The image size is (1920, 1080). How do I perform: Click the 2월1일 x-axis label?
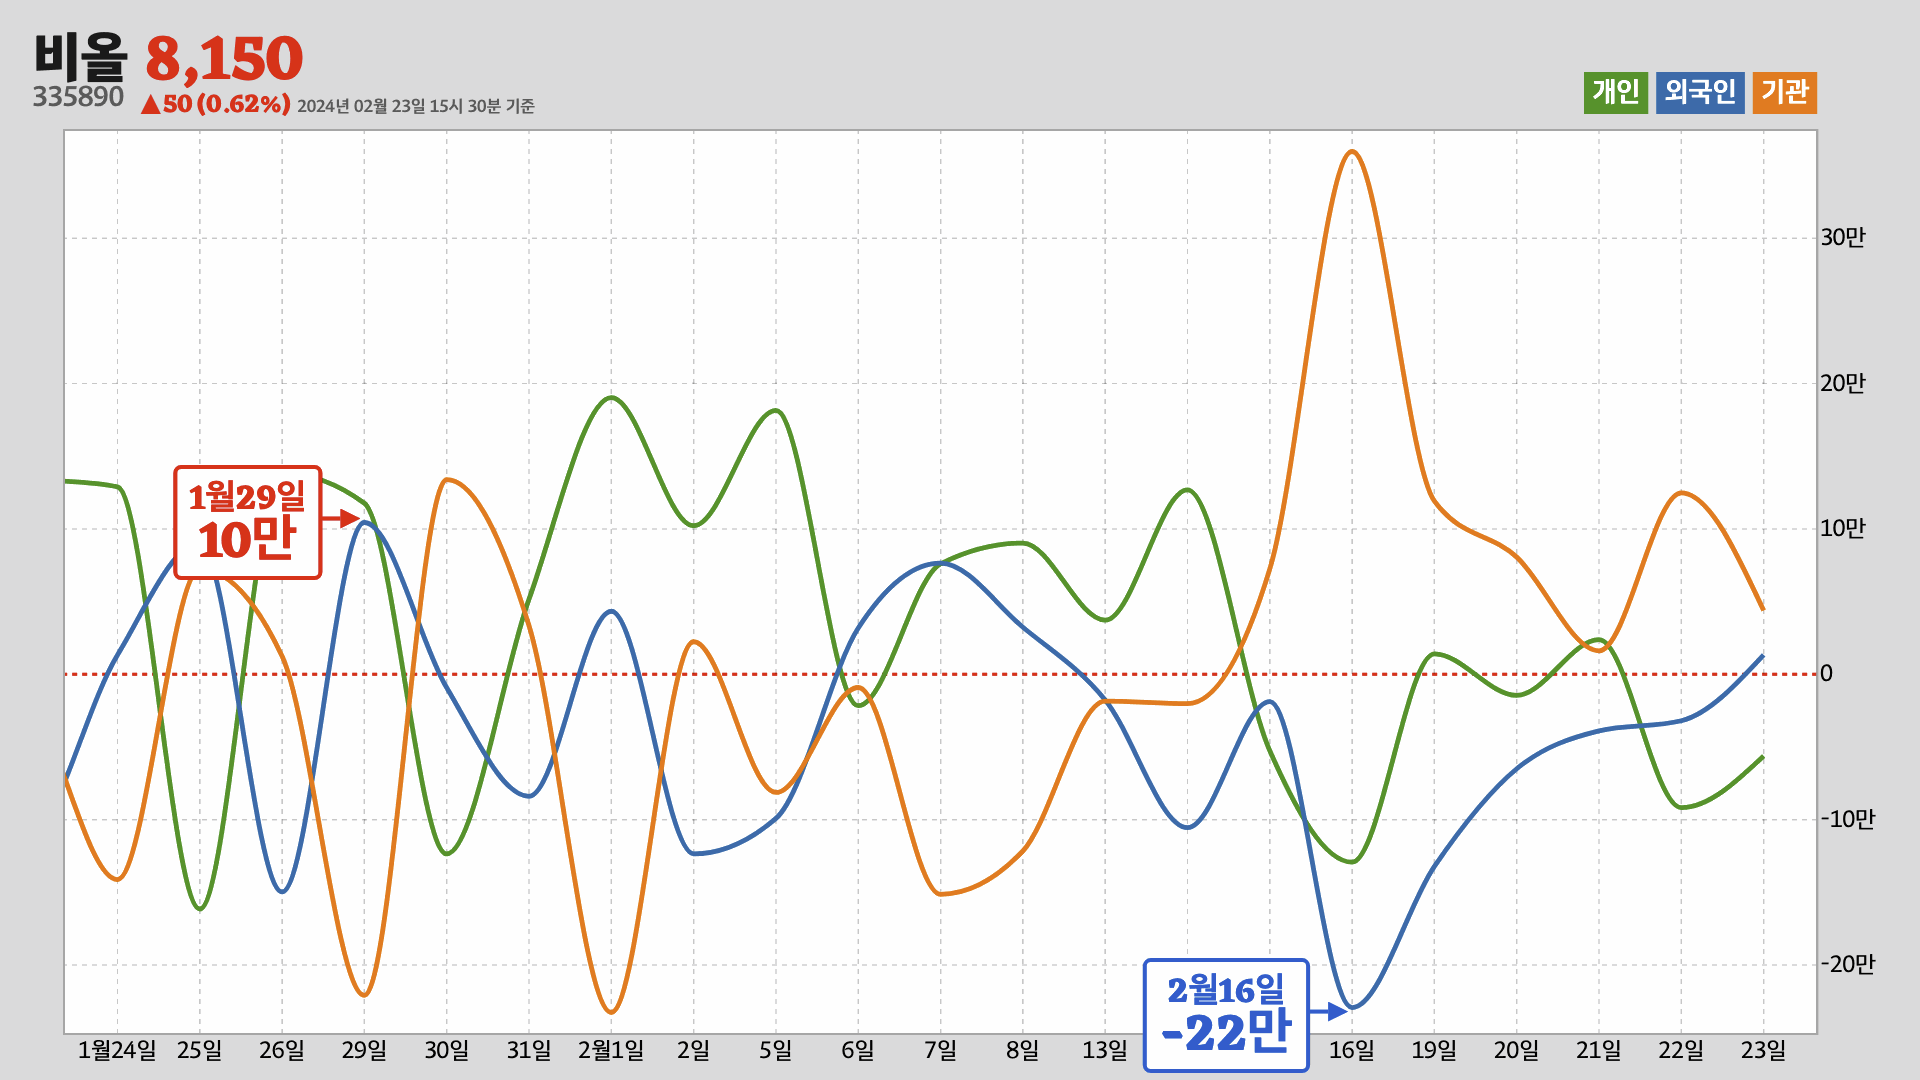611,1050
